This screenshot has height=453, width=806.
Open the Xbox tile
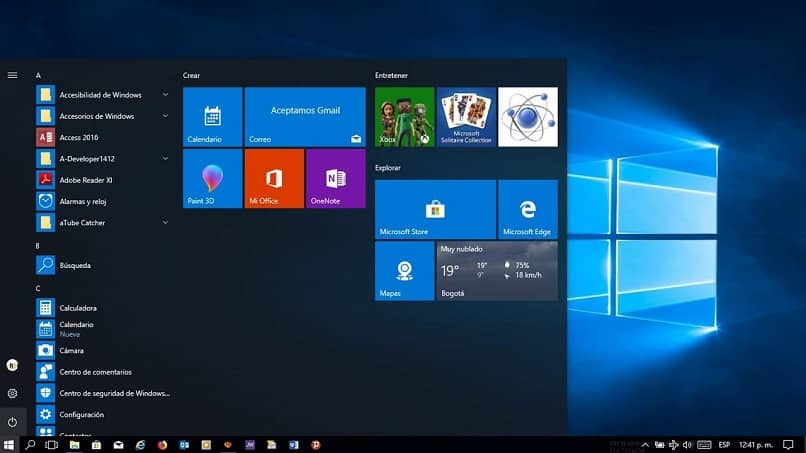click(405, 117)
